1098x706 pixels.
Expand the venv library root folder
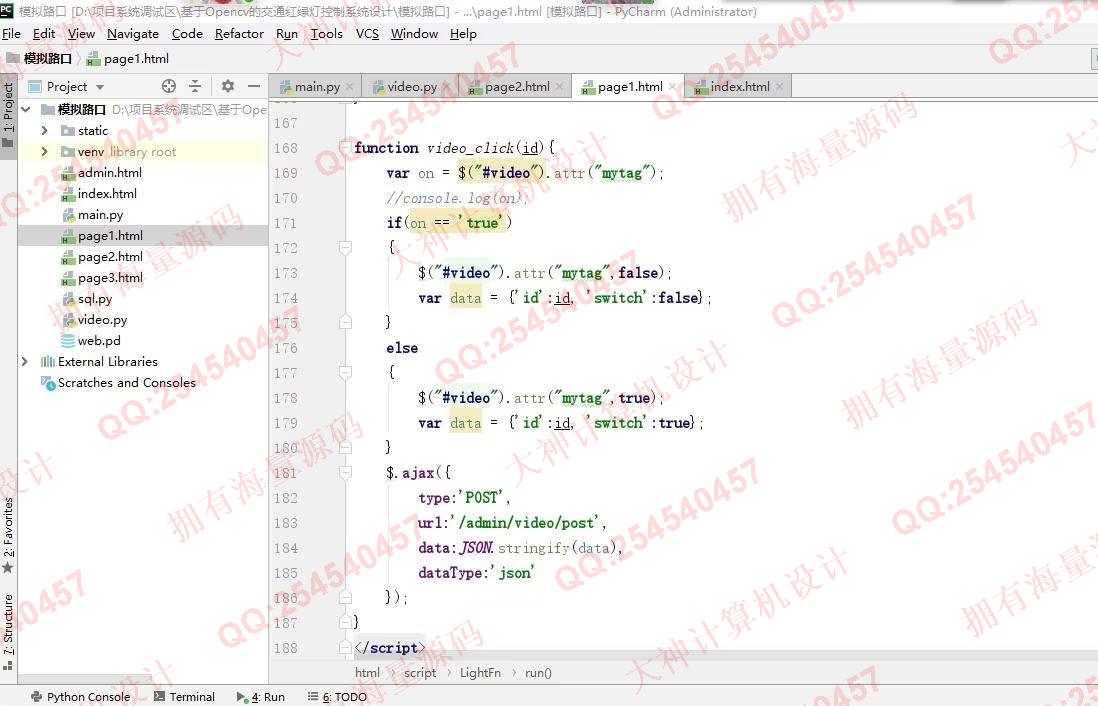click(x=45, y=152)
